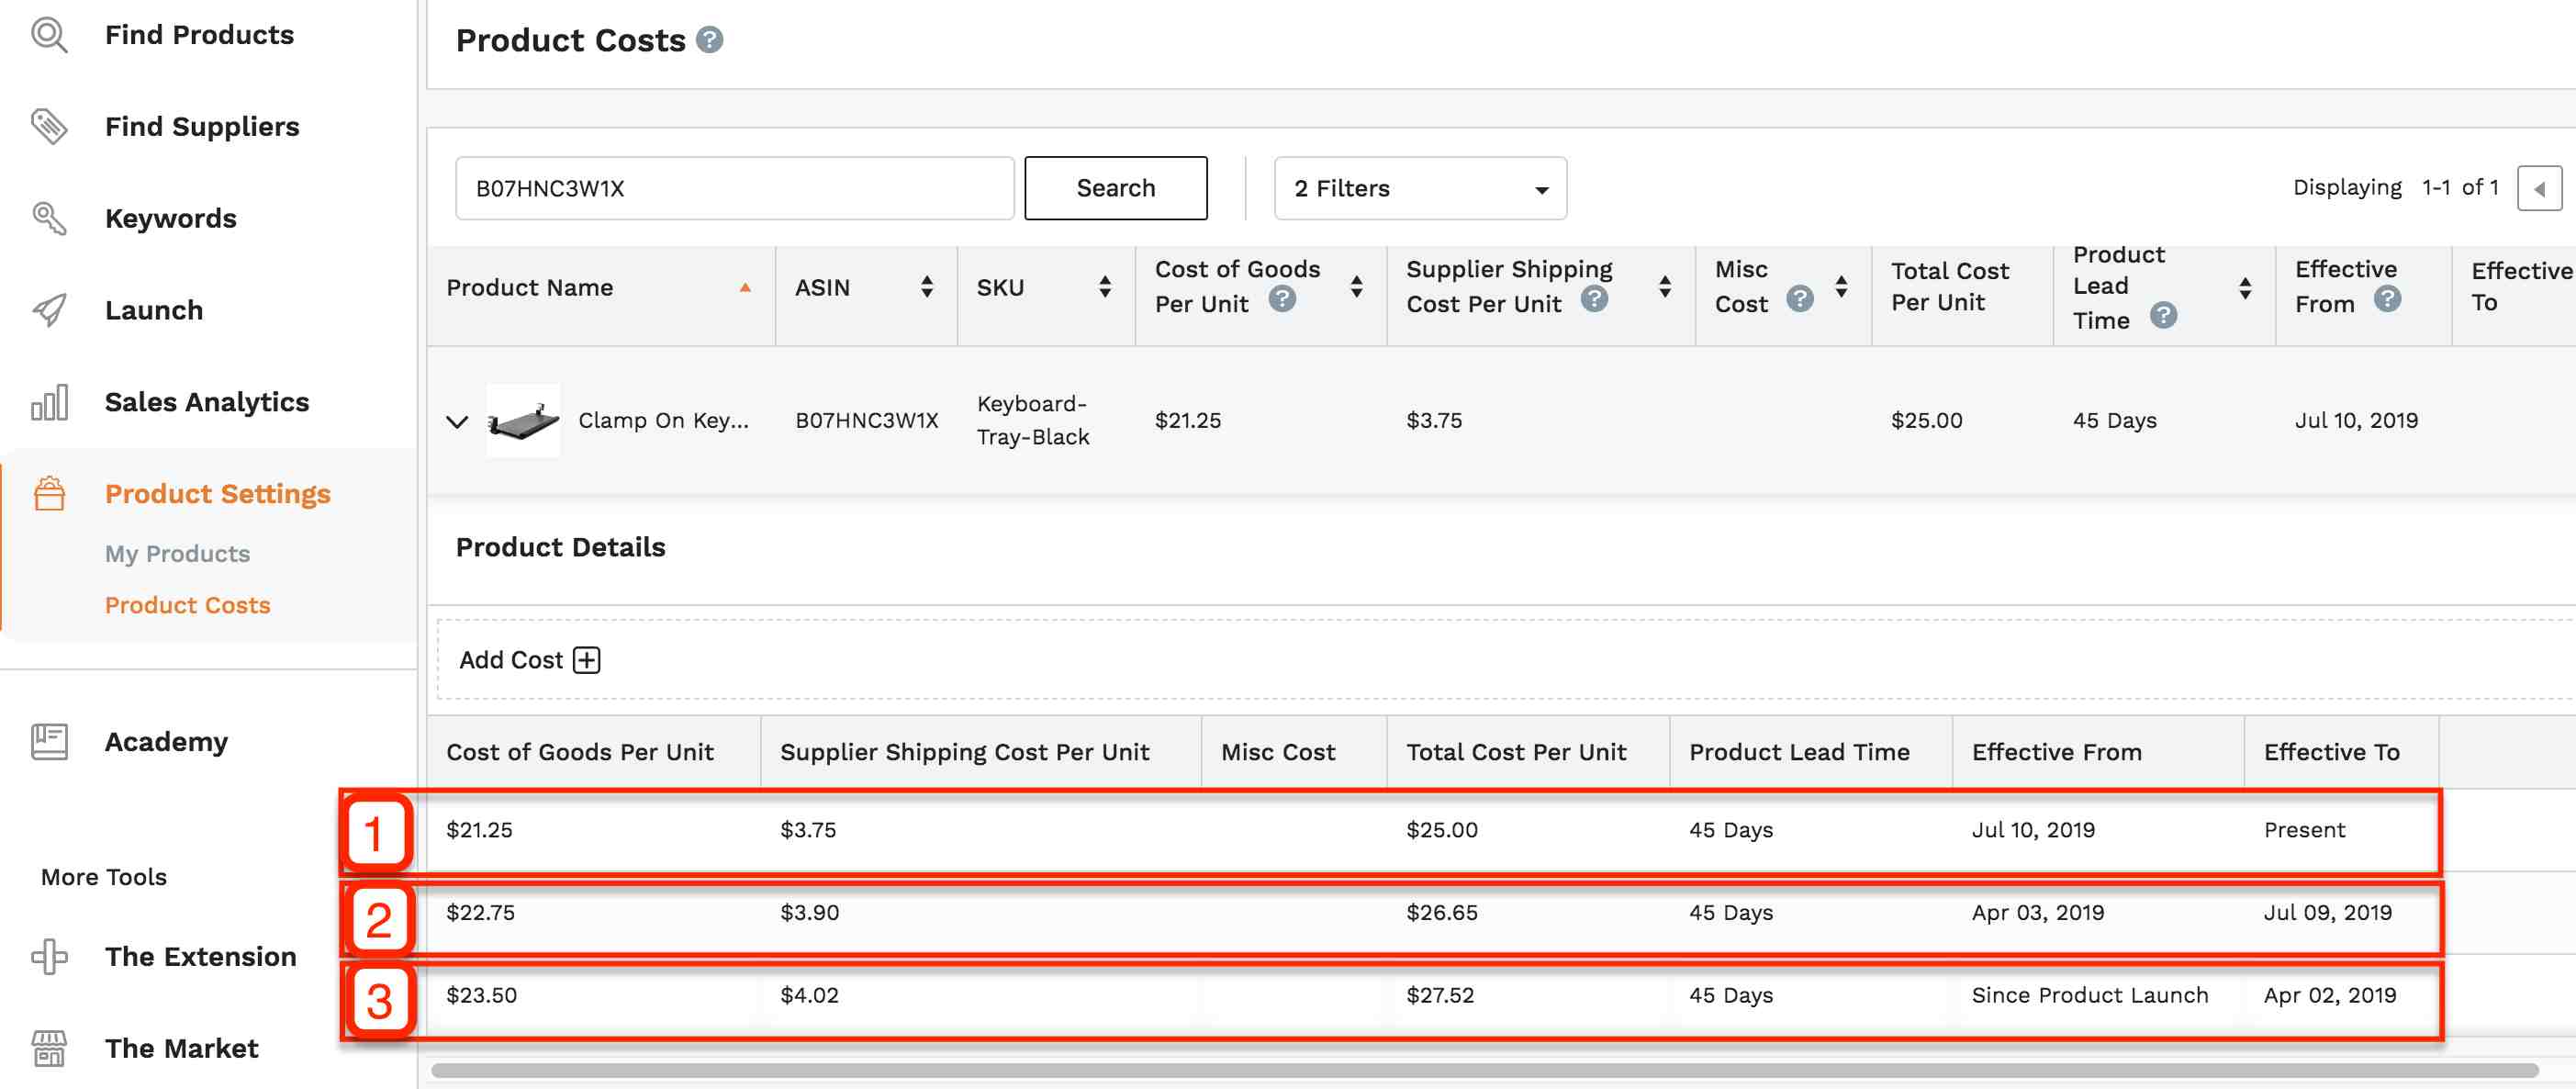
Task: Open Sales Analytics menu item
Action: (207, 402)
